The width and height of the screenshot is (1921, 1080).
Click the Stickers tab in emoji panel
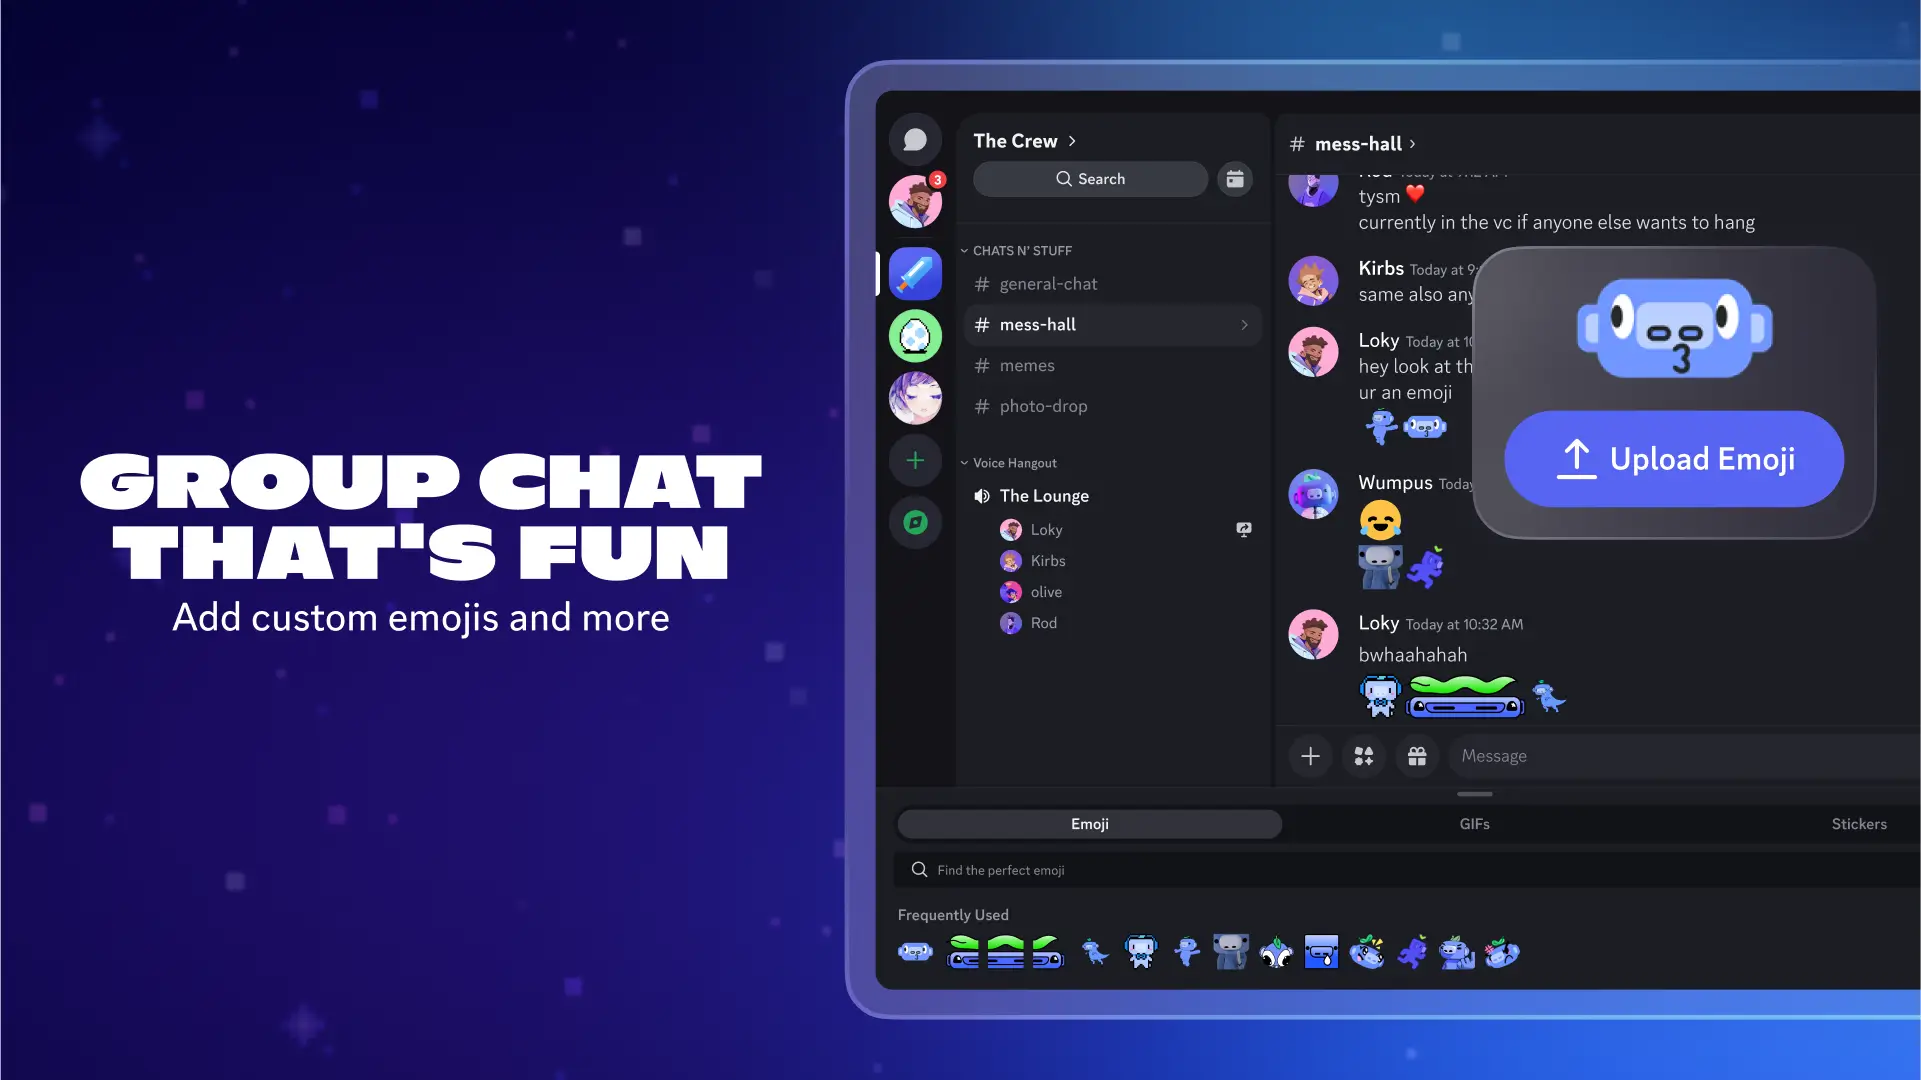pos(1858,823)
